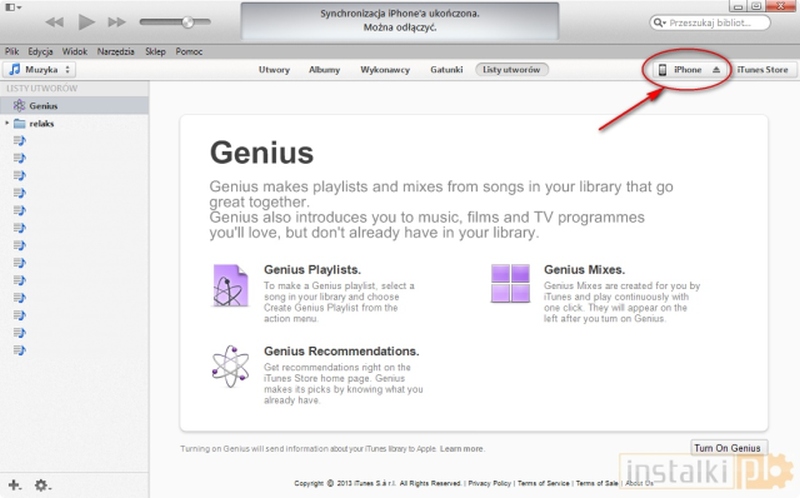800x498 pixels.
Task: Open the Privacy Policy link
Action: 489,483
